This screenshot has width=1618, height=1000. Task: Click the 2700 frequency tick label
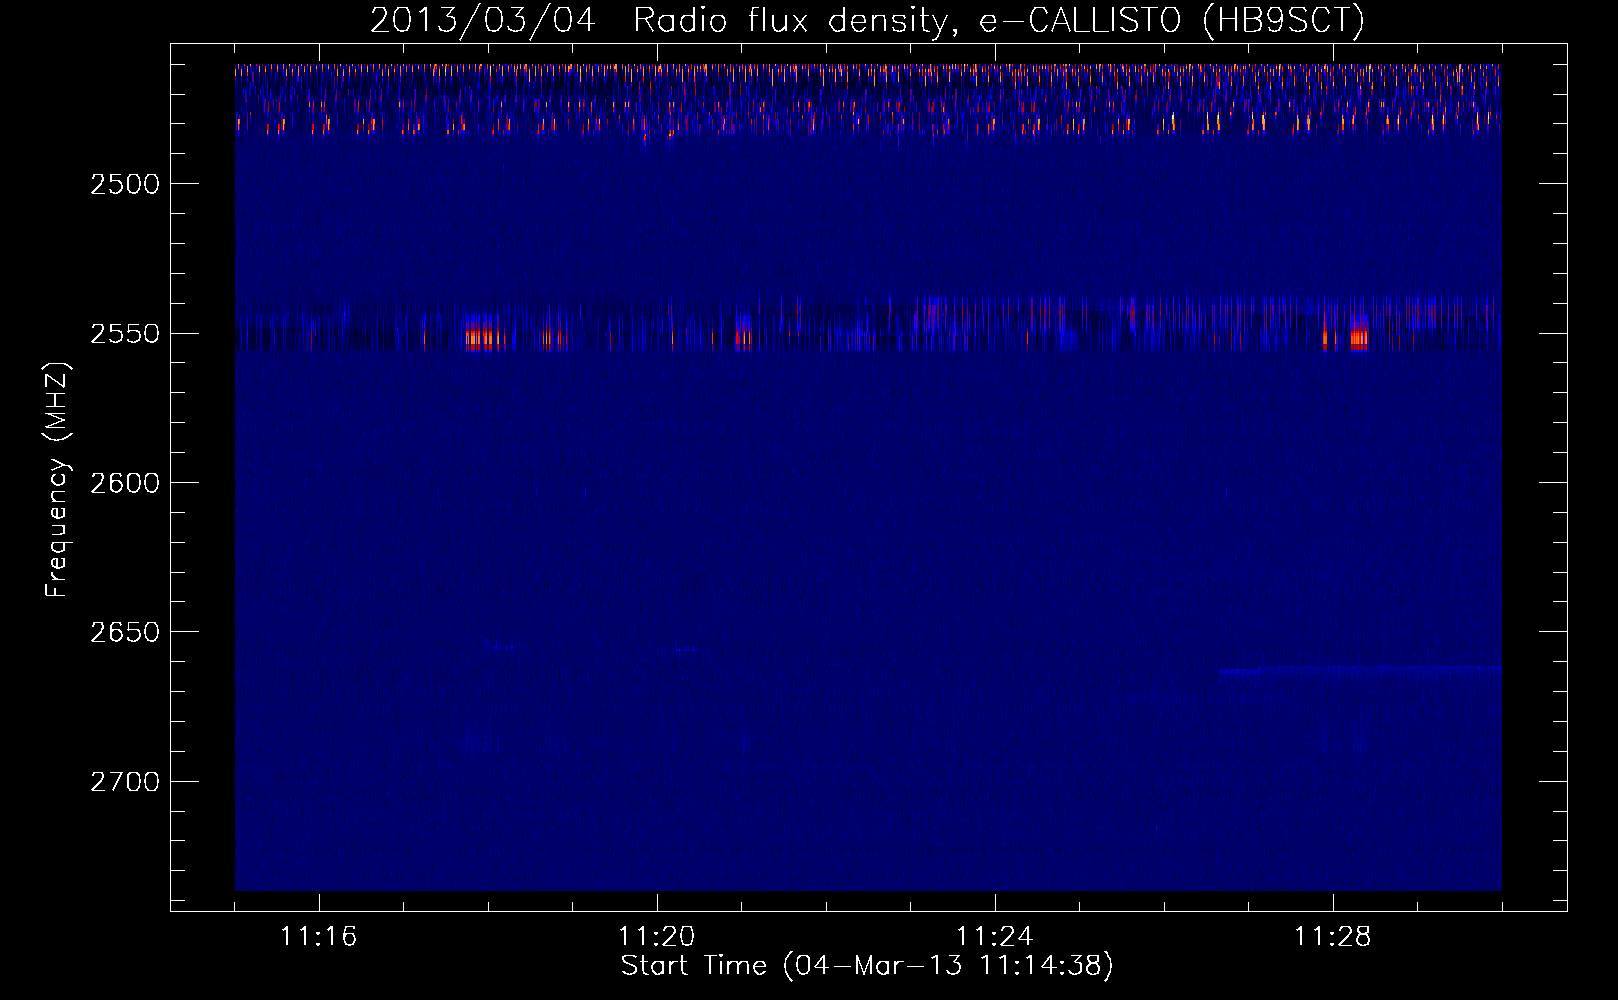125,782
